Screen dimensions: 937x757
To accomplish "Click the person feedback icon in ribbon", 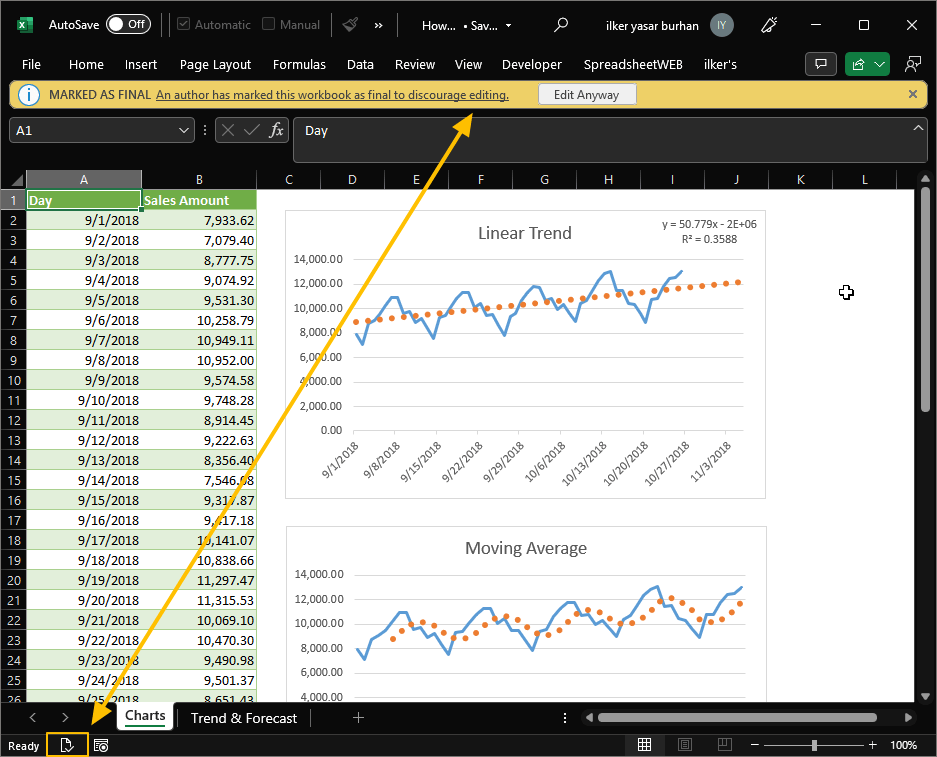I will pos(912,64).
